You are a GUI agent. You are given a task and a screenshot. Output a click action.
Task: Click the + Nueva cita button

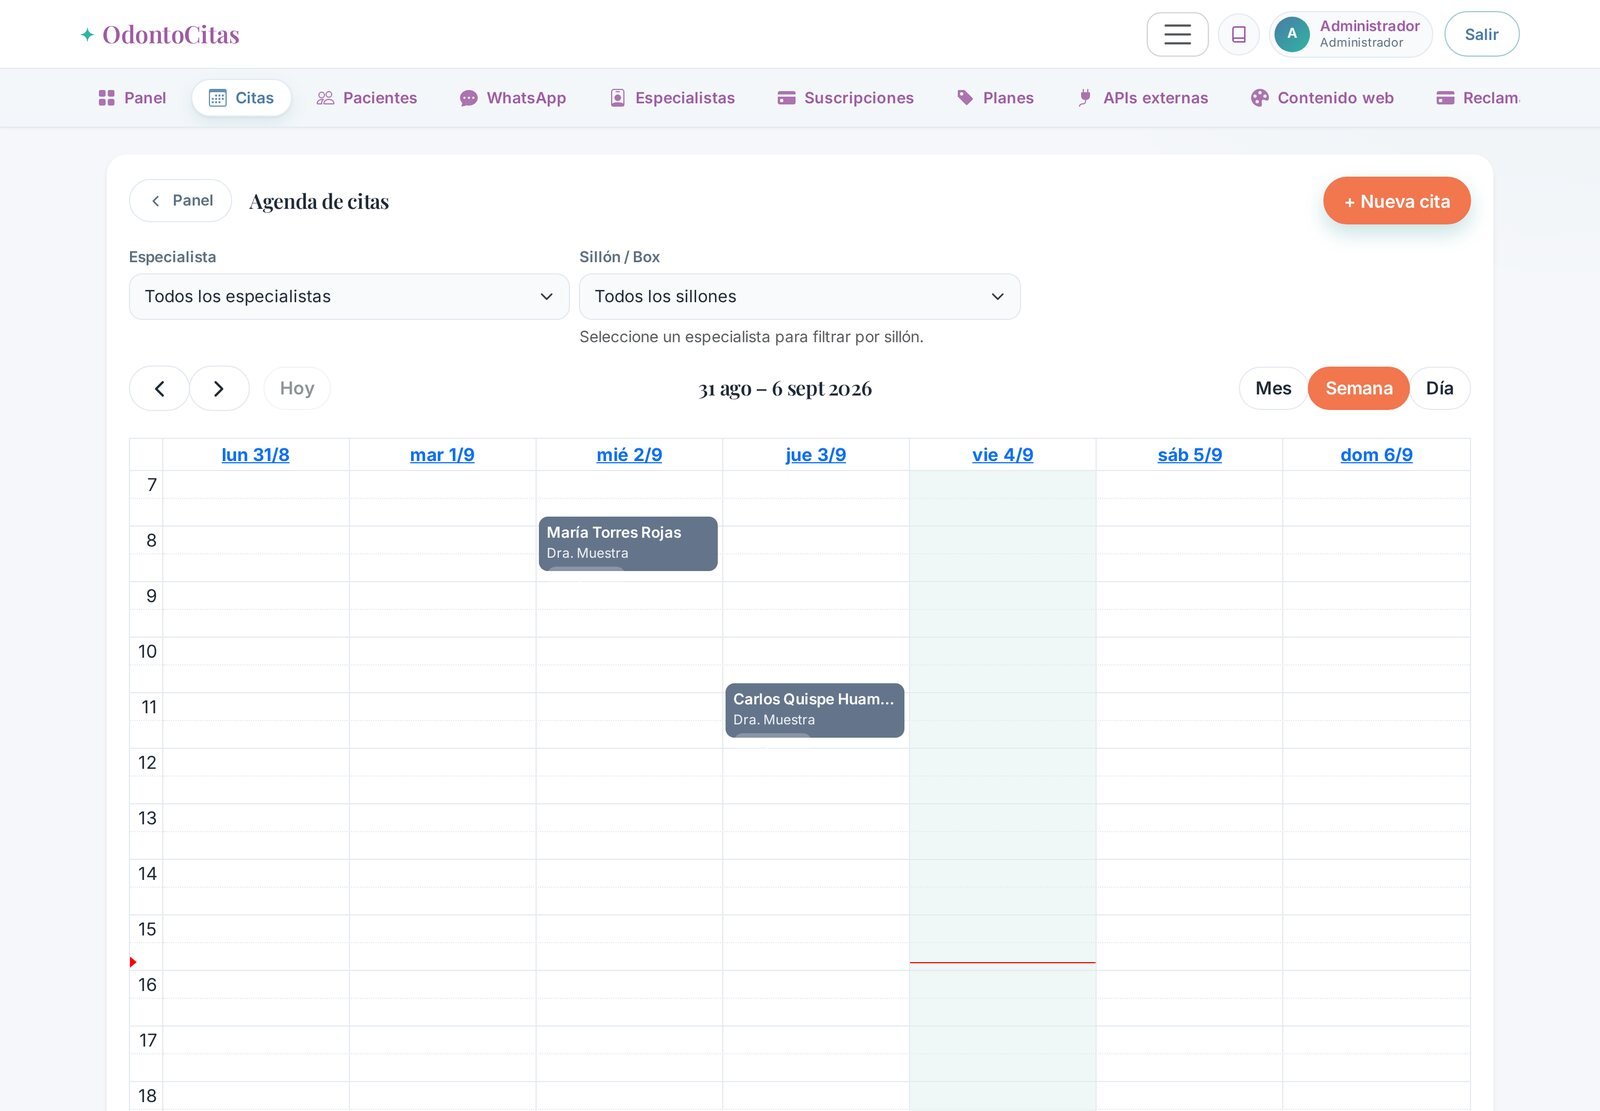click(1396, 201)
